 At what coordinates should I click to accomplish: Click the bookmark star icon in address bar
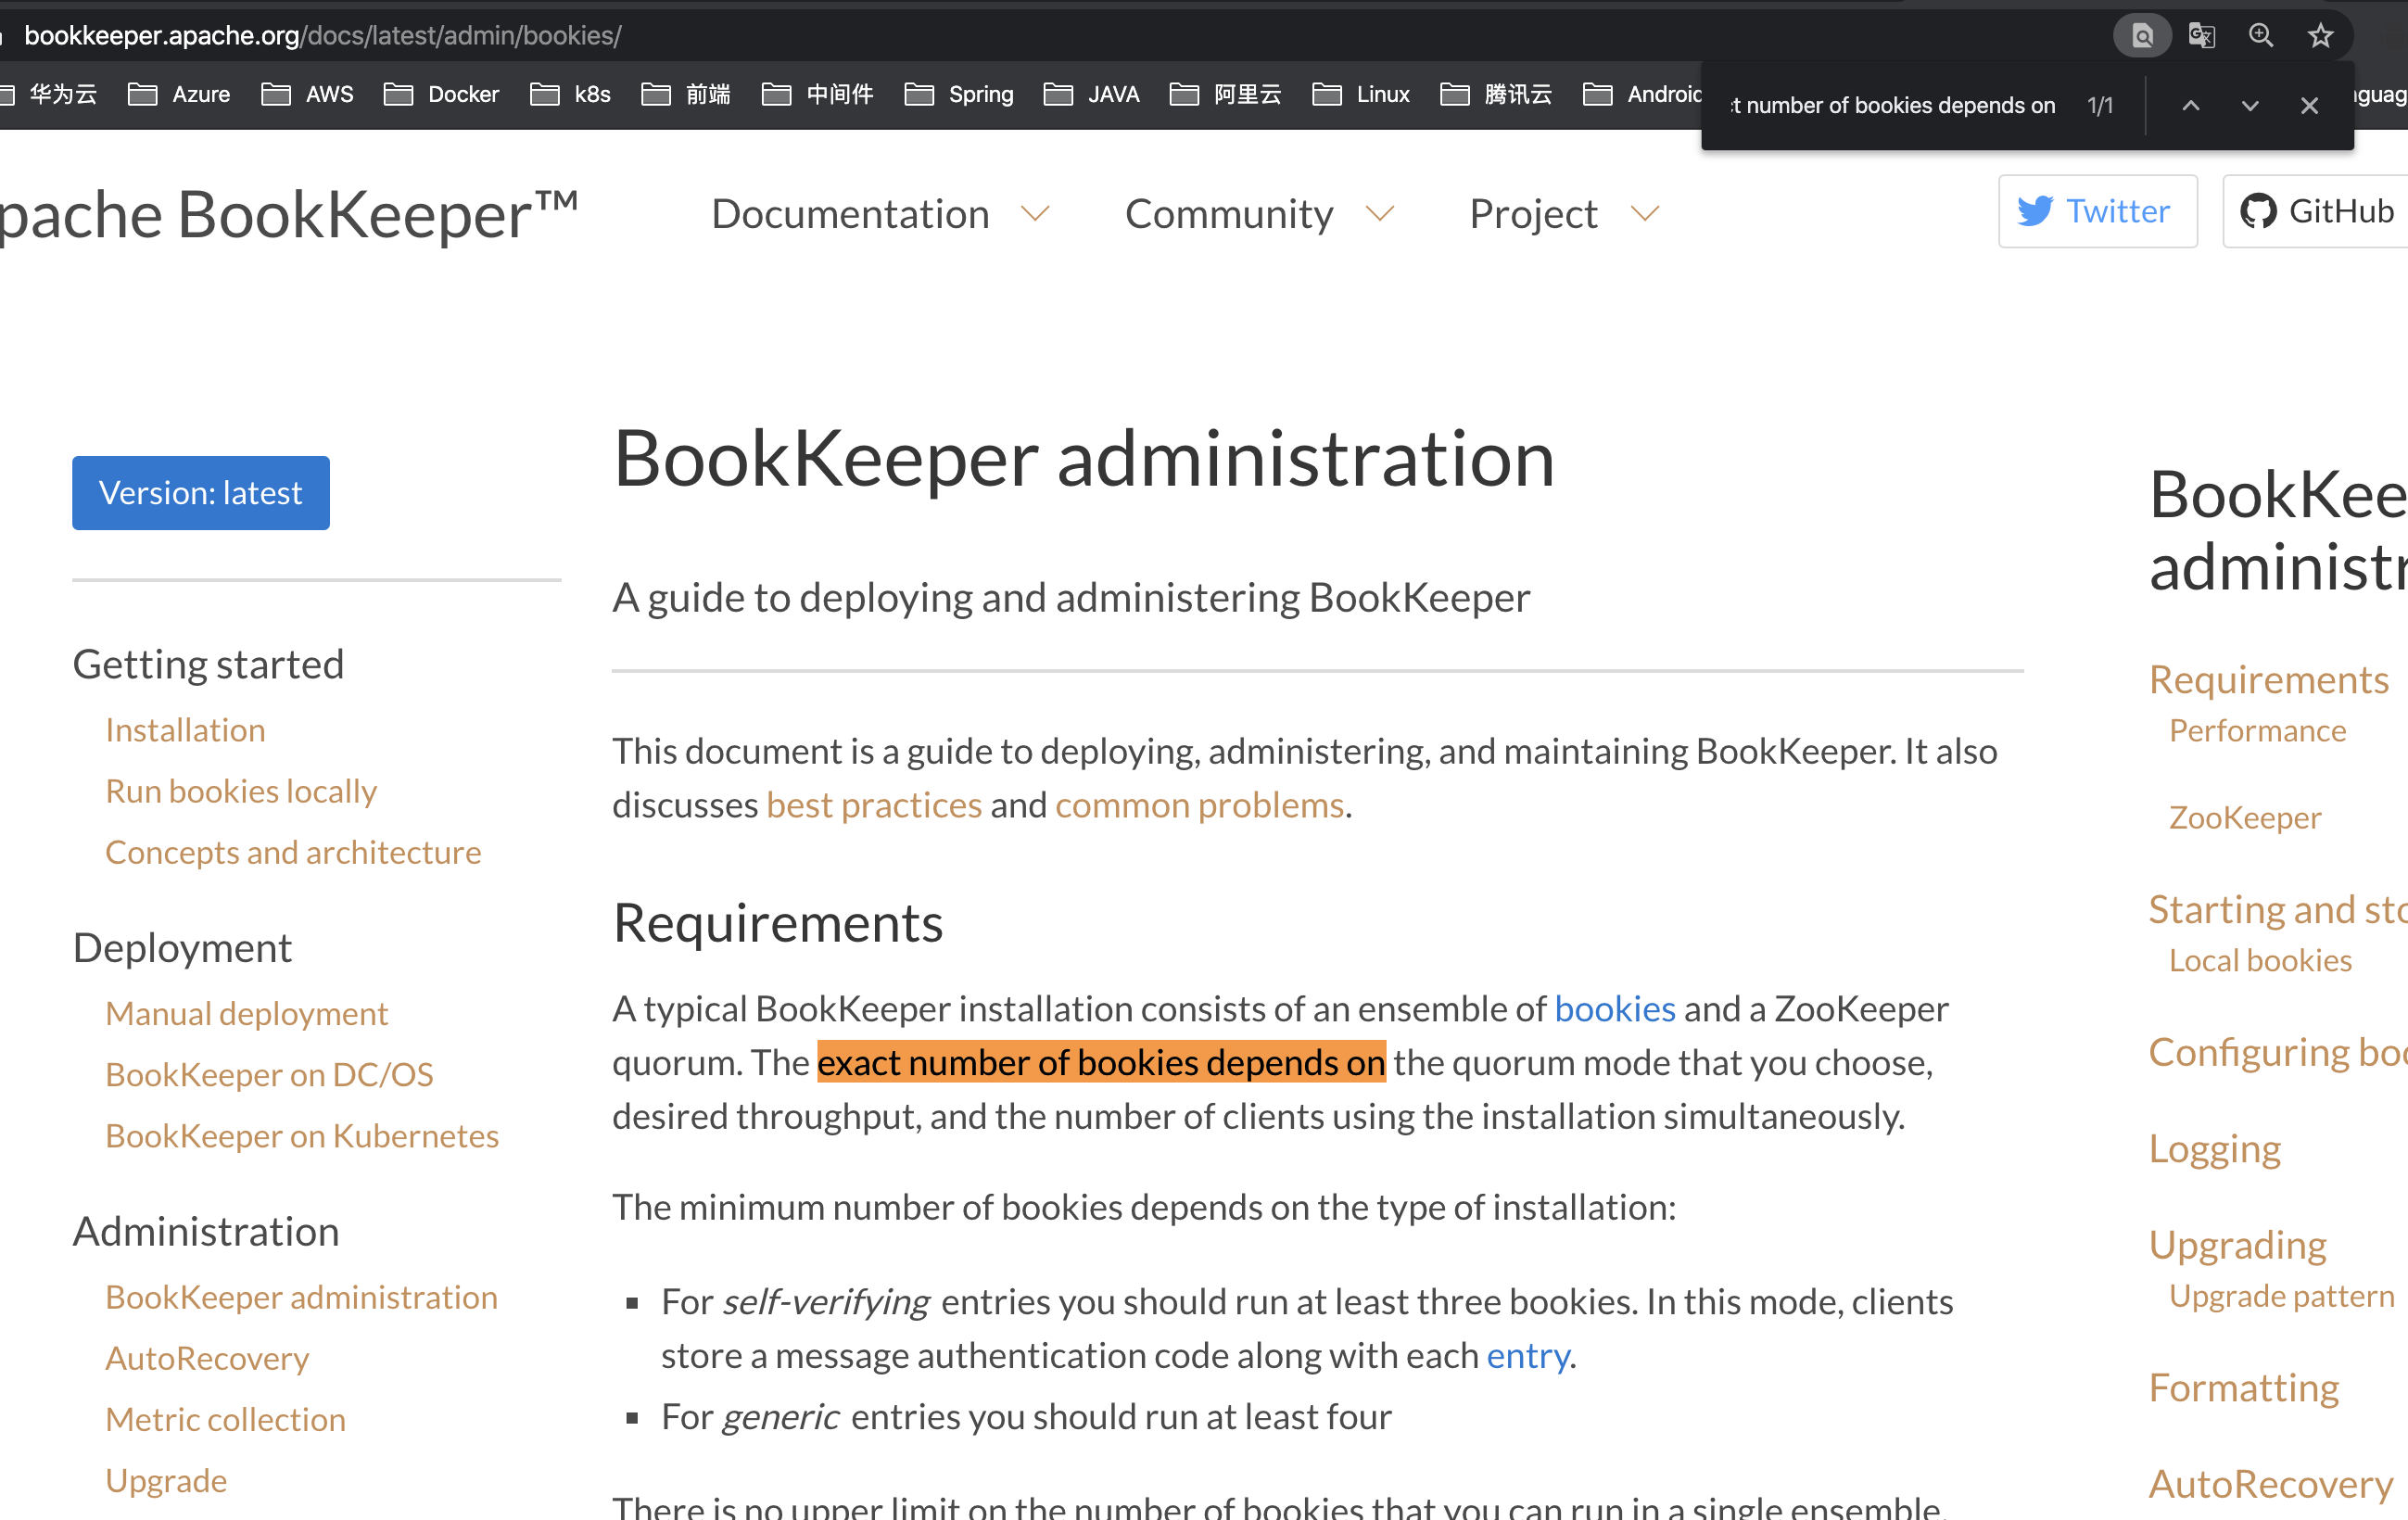2320,36
